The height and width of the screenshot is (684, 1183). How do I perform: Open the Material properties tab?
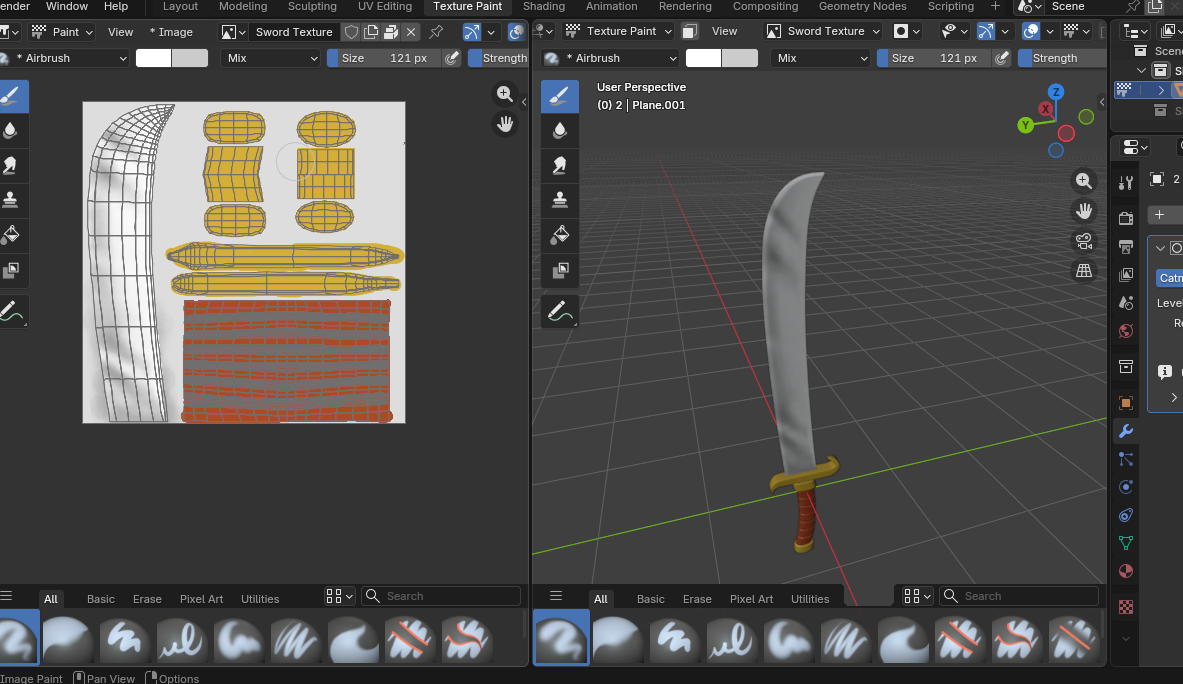[x=1126, y=571]
